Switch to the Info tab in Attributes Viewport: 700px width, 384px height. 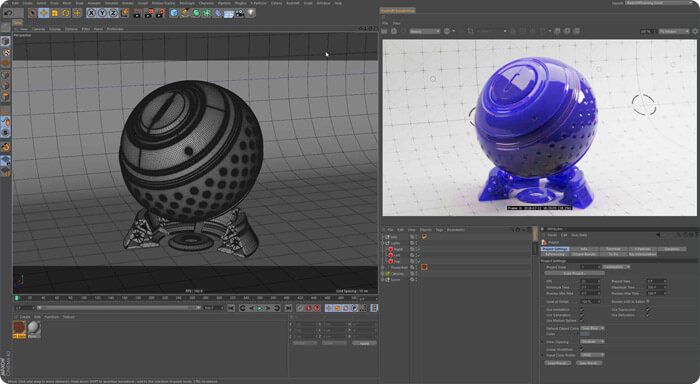point(584,249)
